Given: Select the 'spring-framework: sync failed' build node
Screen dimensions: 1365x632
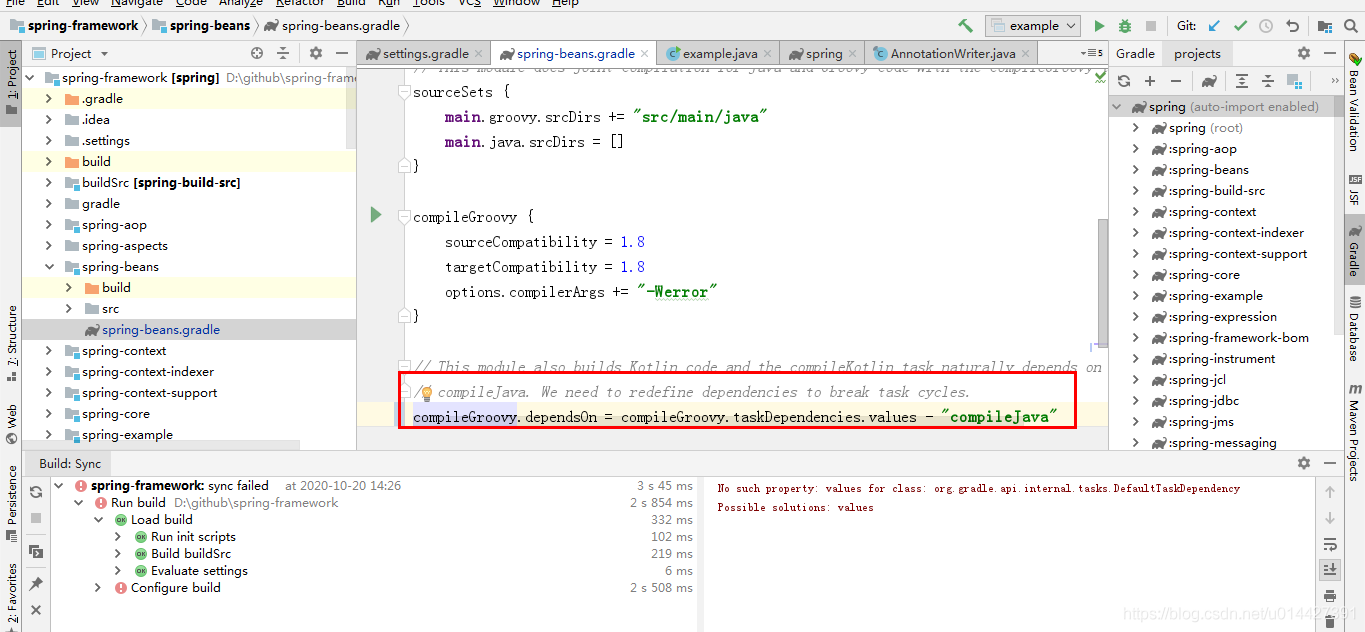Looking at the screenshot, I should 180,486.
